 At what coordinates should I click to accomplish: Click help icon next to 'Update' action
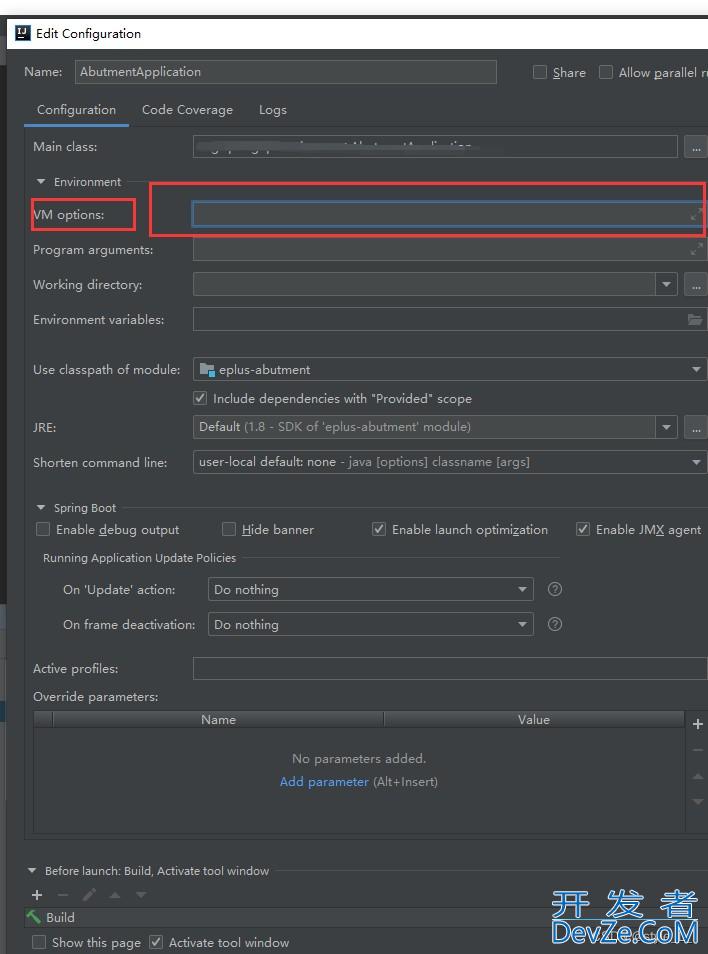coord(555,589)
